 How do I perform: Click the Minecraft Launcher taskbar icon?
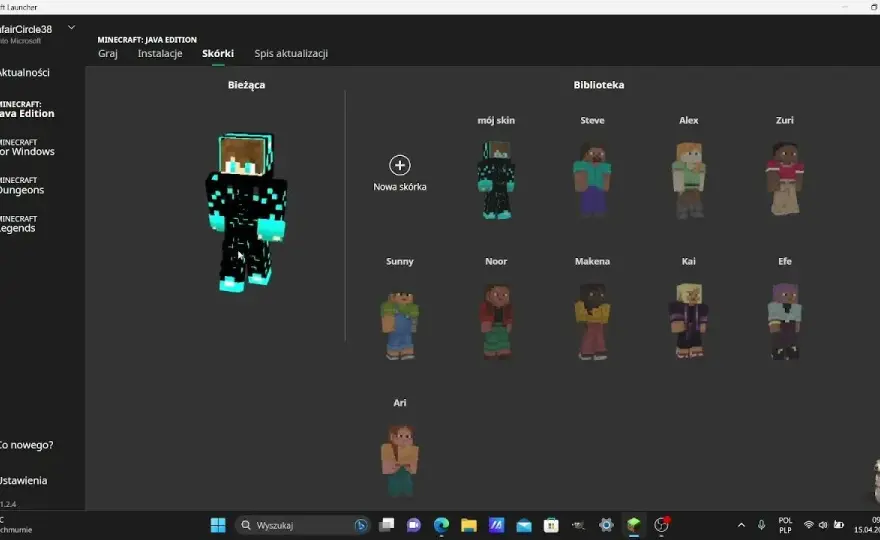pos(634,525)
